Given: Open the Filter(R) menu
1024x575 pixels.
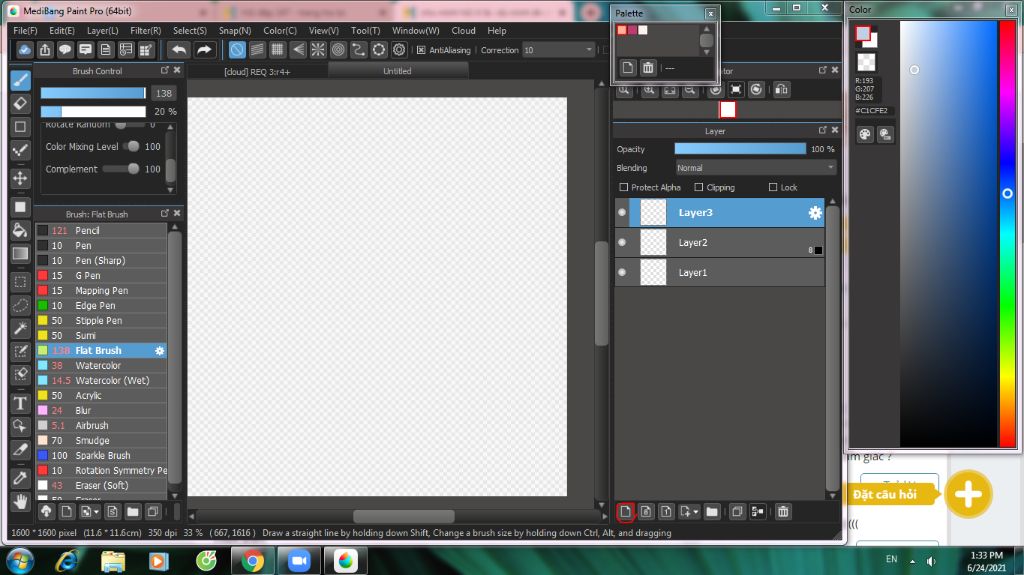Looking at the screenshot, I should pos(146,31).
